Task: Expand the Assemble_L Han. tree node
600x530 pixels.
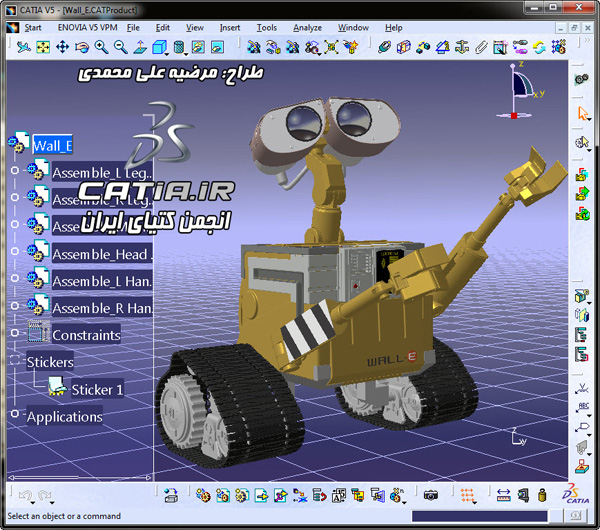Action: click(15, 278)
